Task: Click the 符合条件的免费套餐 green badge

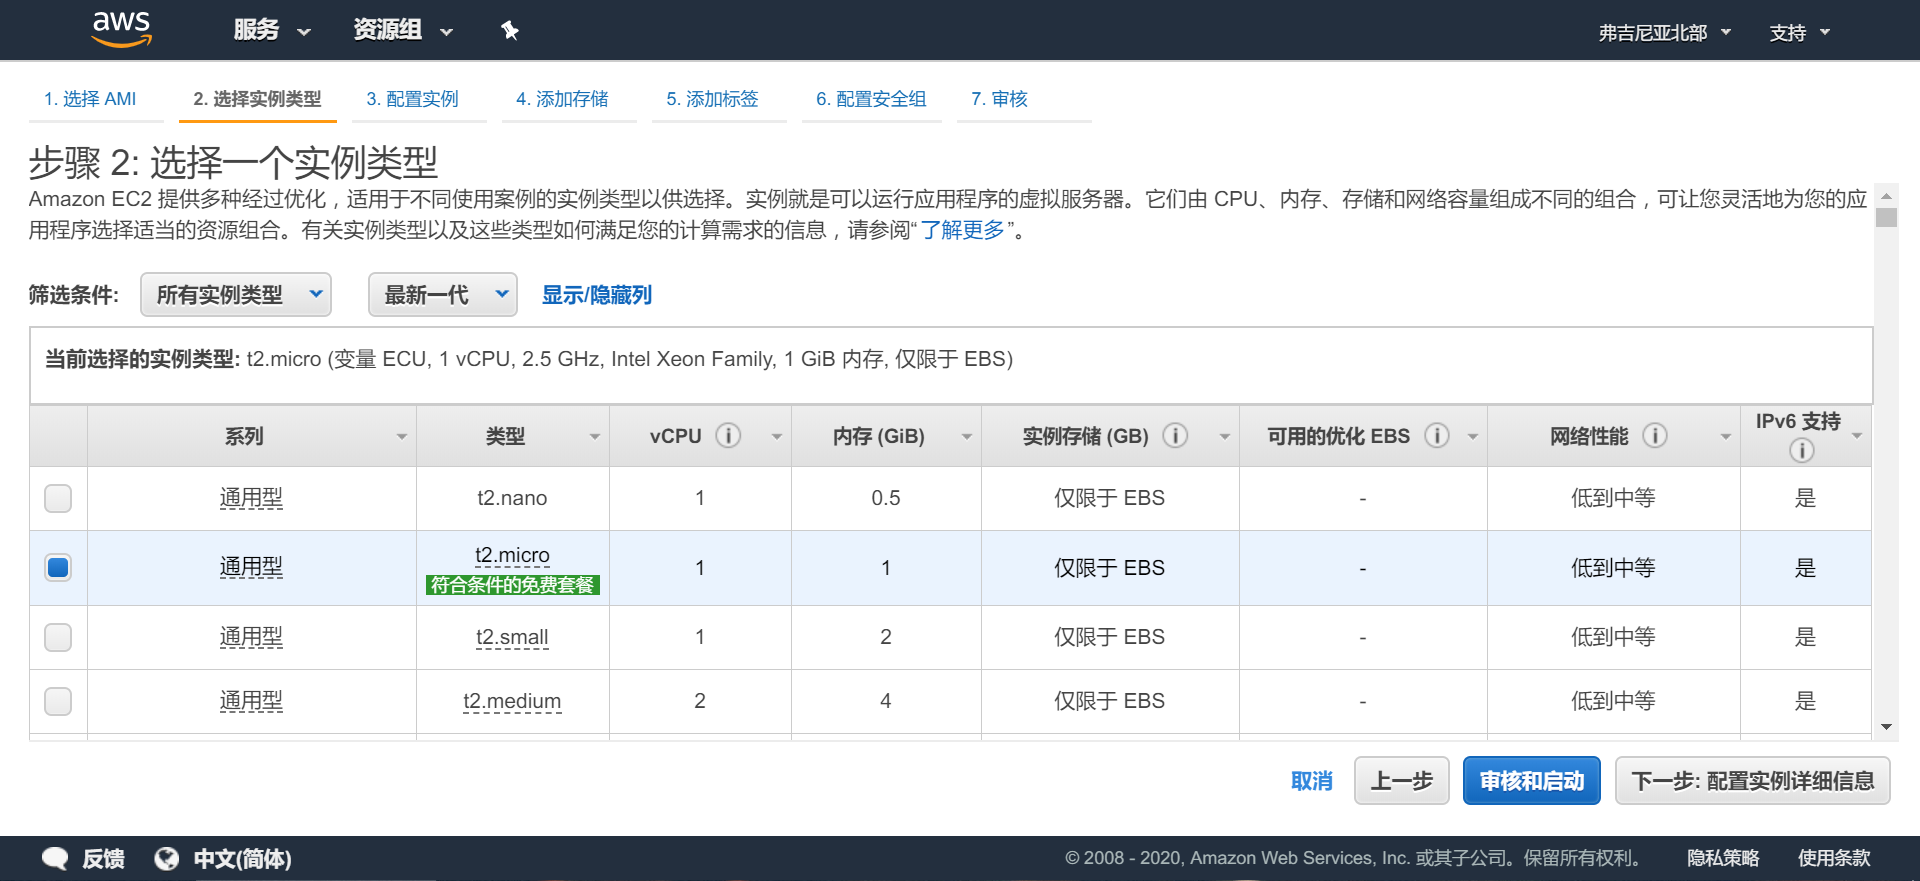Action: tap(513, 585)
